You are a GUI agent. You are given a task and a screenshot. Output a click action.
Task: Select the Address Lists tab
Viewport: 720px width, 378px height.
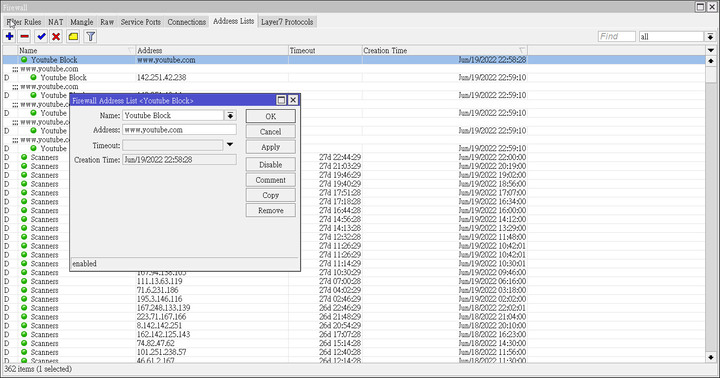point(233,21)
